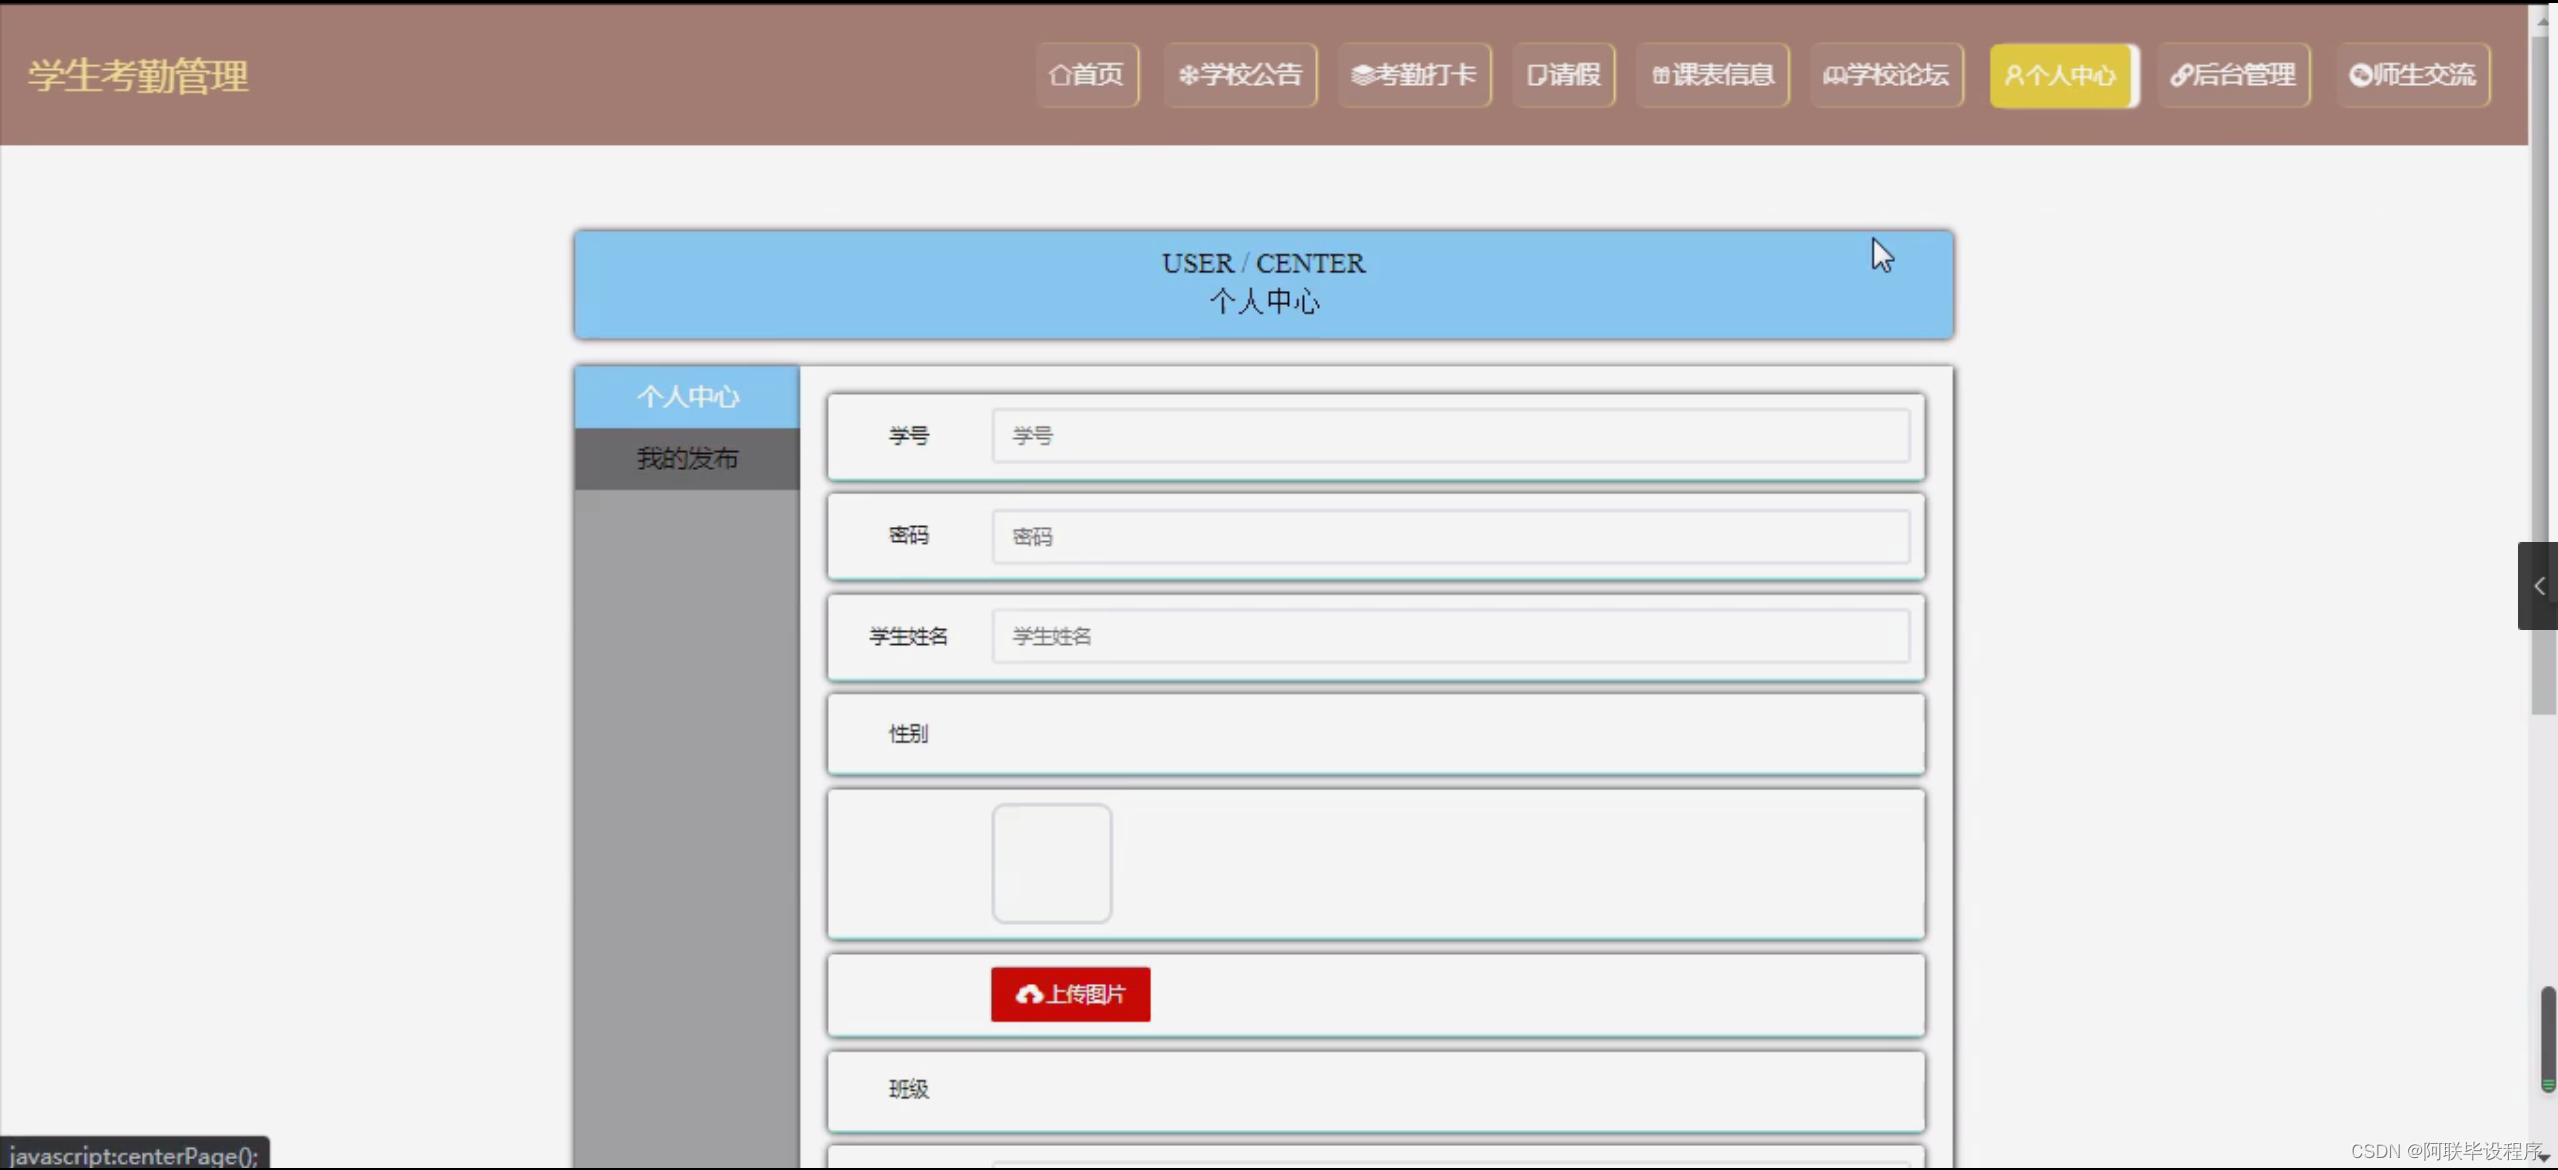Click the red 上传图片 upload button
The height and width of the screenshot is (1170, 2558).
point(1070,994)
